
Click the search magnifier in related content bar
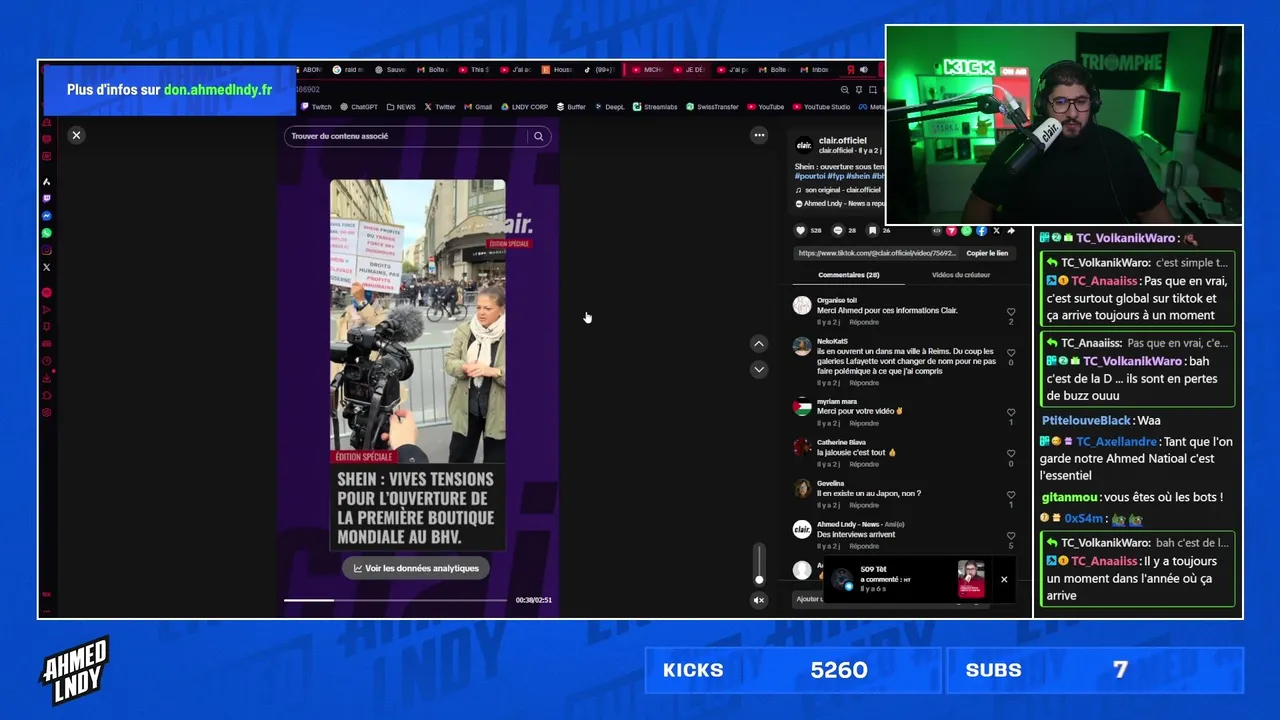pos(538,136)
